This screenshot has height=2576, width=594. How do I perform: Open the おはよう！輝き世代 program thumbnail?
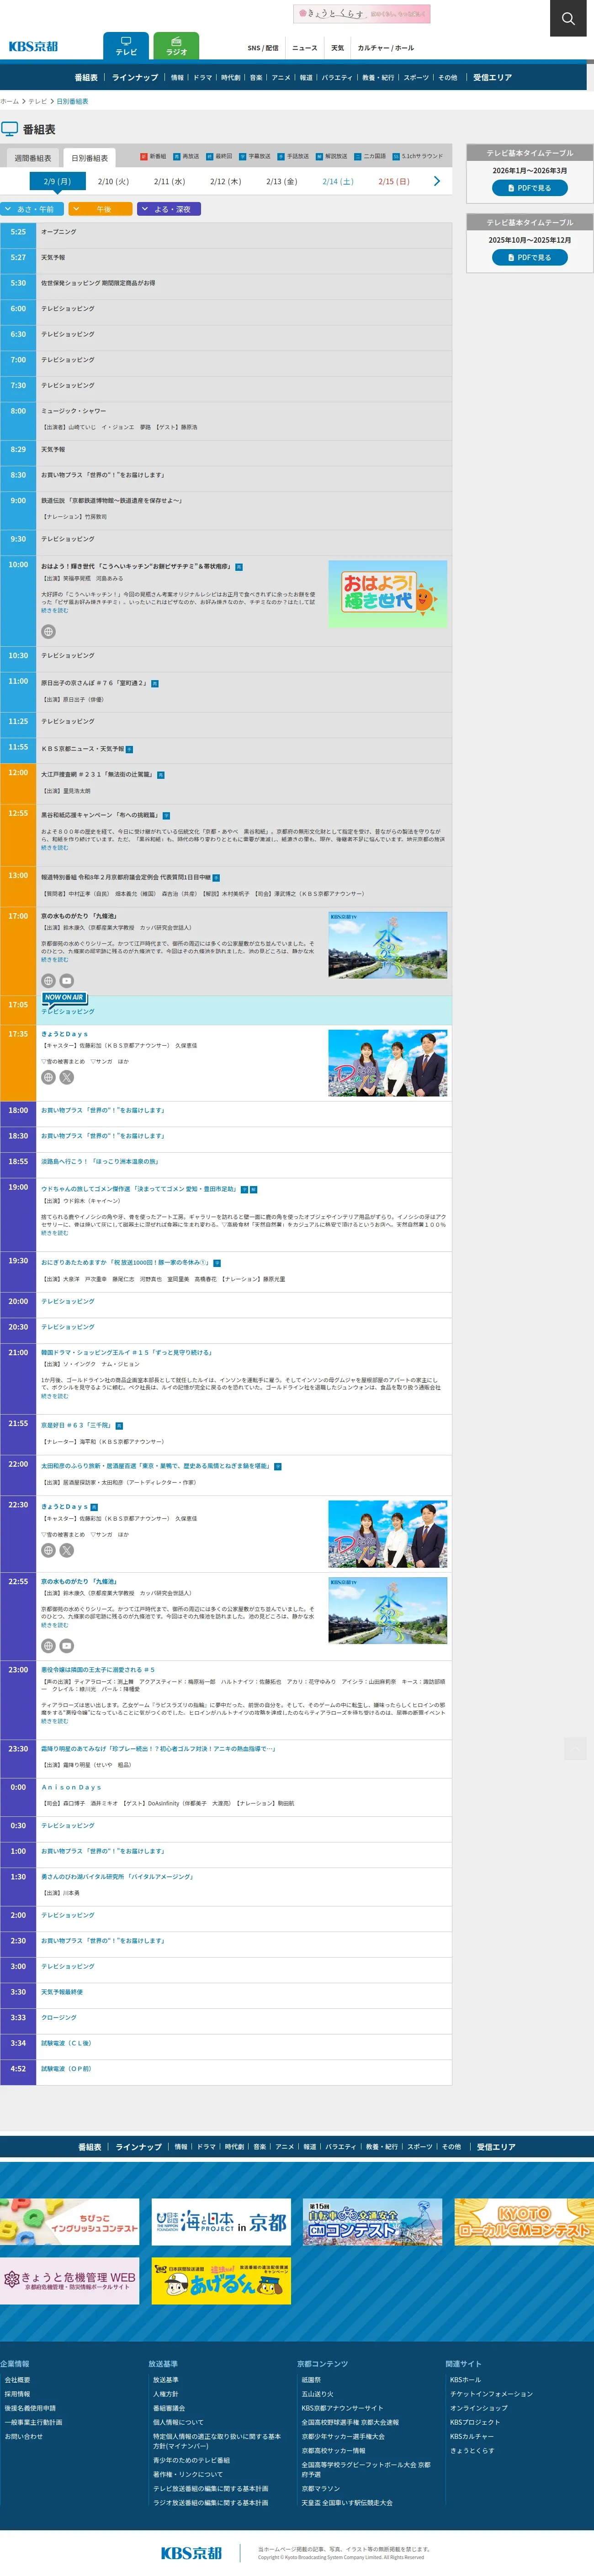387,594
